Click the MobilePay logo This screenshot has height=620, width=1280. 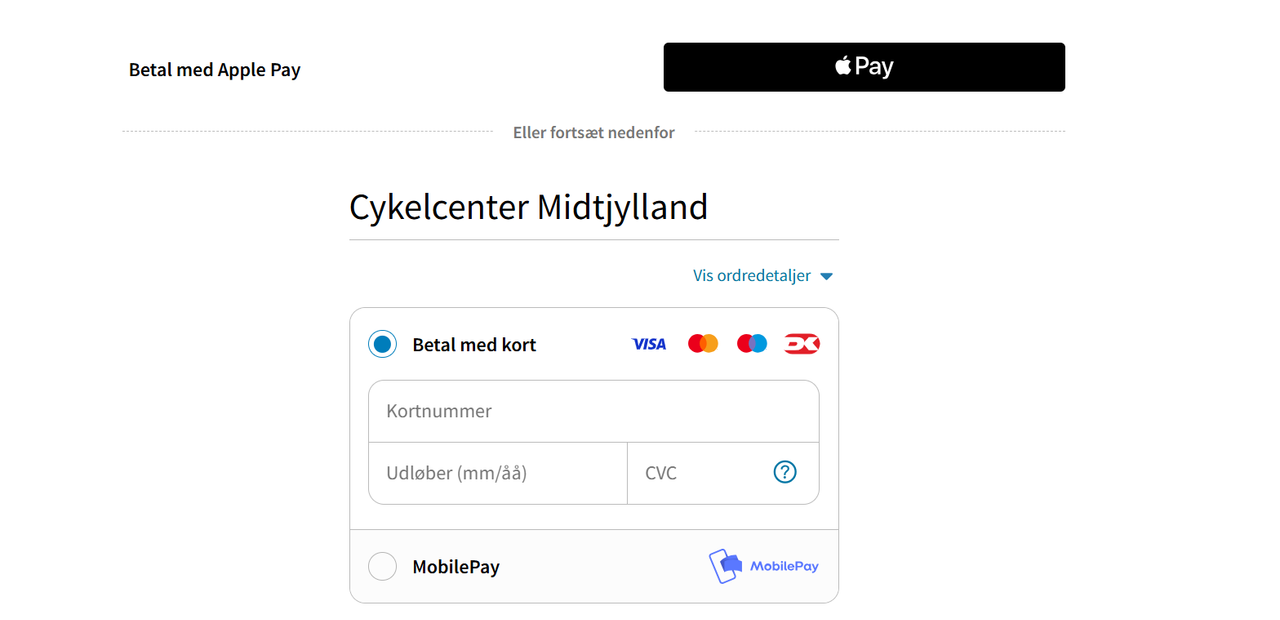[764, 566]
